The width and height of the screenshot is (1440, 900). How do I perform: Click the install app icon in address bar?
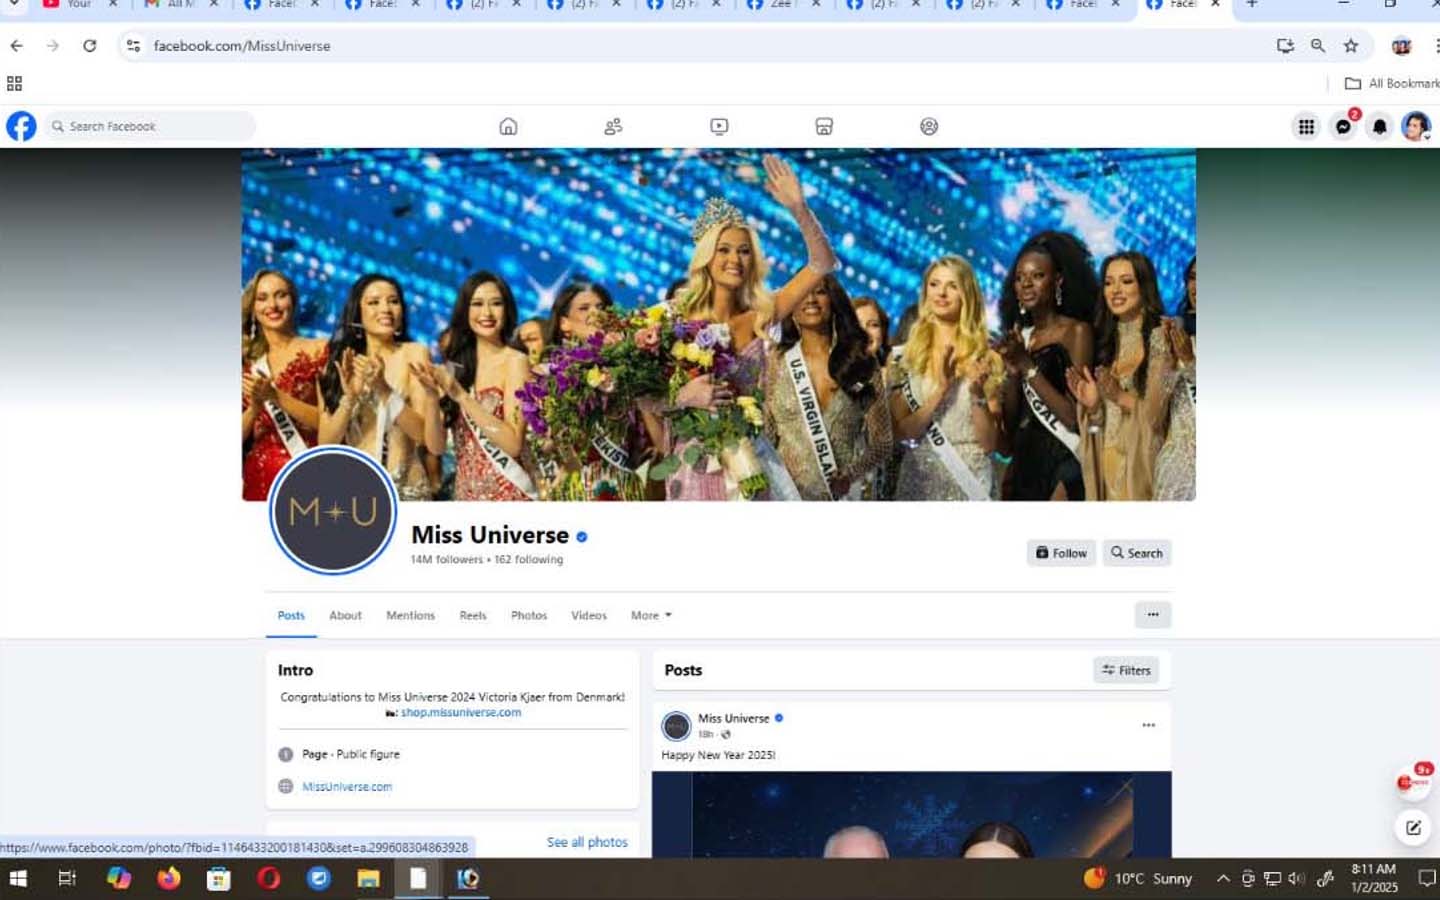click(1285, 46)
